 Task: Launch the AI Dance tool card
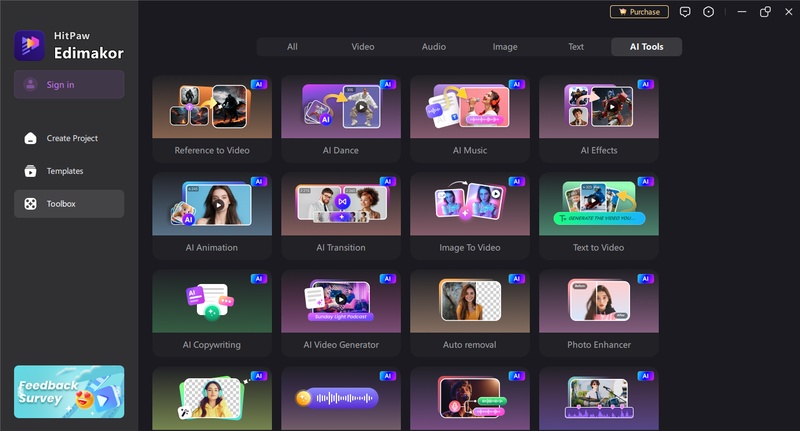341,119
